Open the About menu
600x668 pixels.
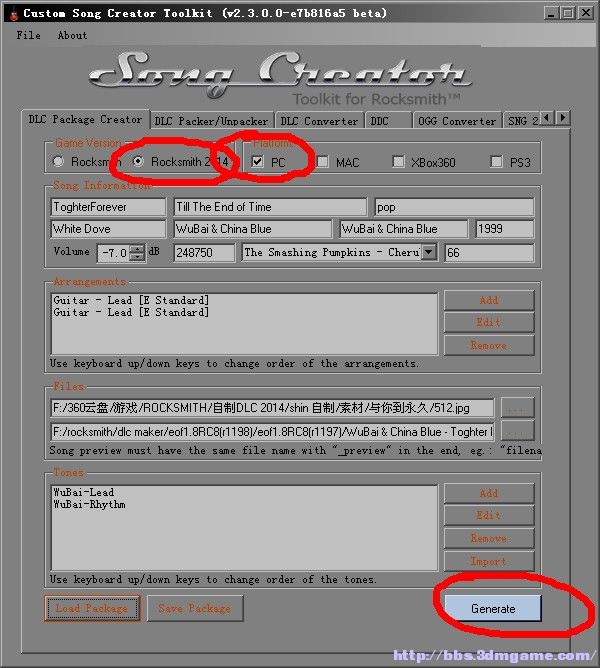click(72, 35)
